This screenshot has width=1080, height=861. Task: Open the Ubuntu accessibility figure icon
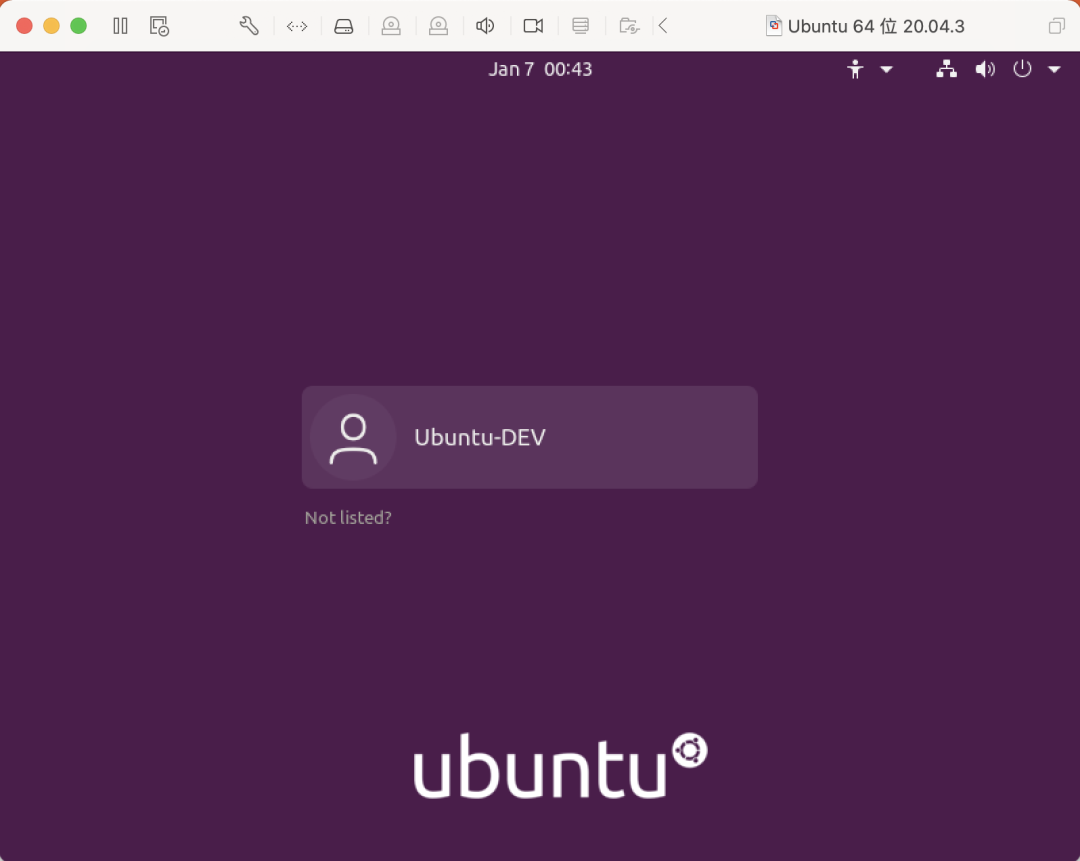(x=855, y=69)
